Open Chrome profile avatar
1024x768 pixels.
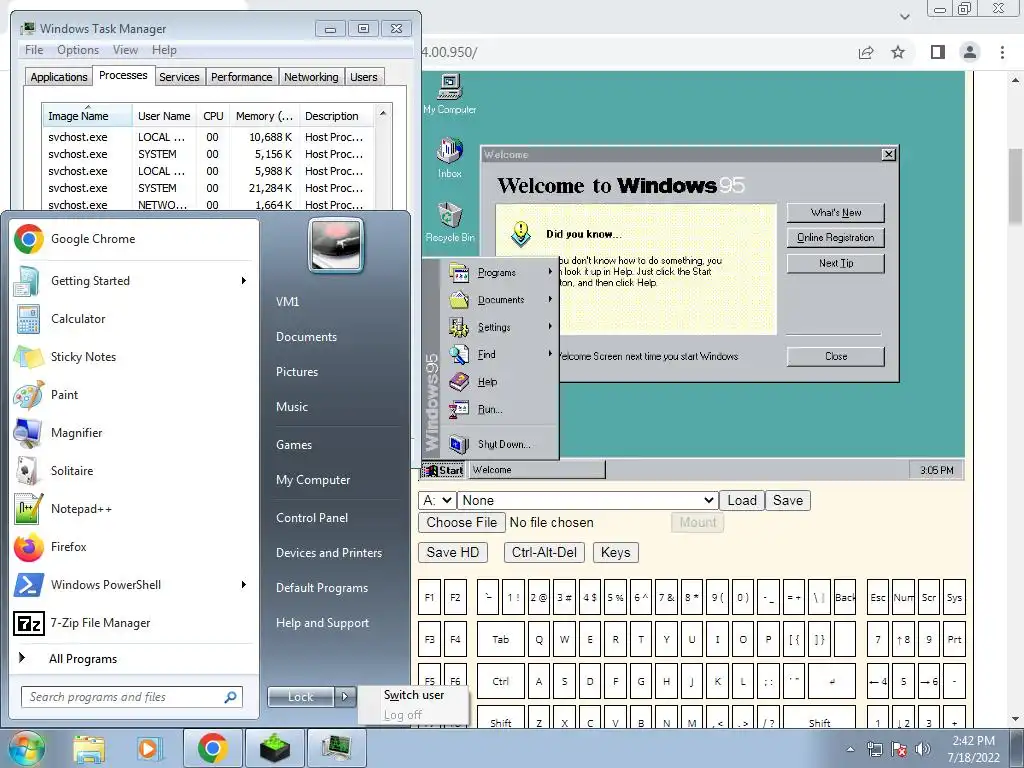(970, 52)
